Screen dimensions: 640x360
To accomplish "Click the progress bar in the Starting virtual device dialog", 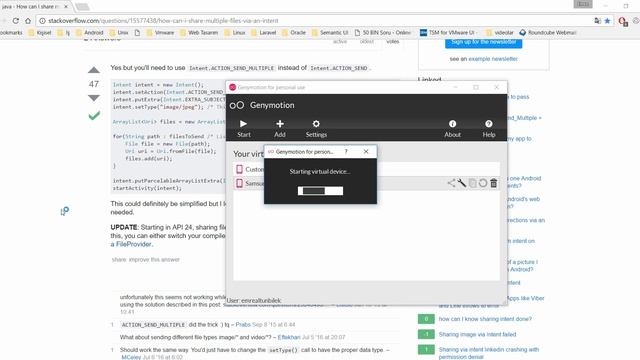I will pos(320,191).
